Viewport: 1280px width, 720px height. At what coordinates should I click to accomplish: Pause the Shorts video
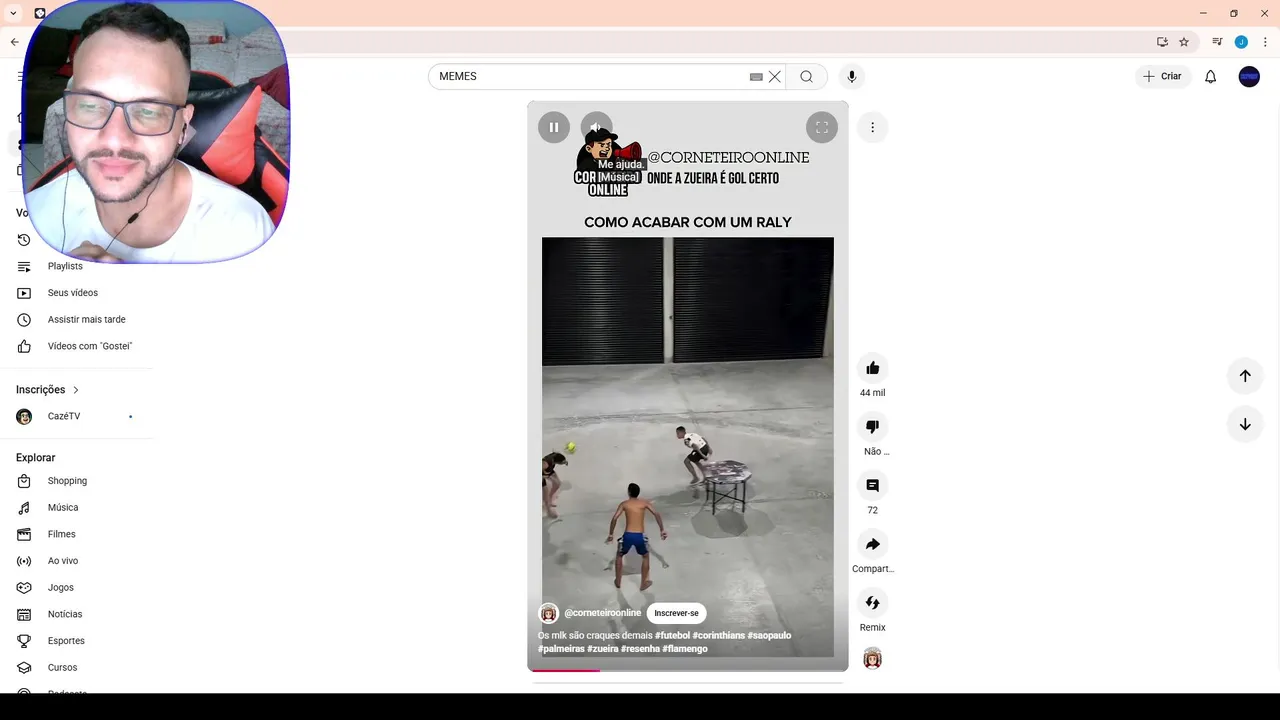click(x=554, y=127)
